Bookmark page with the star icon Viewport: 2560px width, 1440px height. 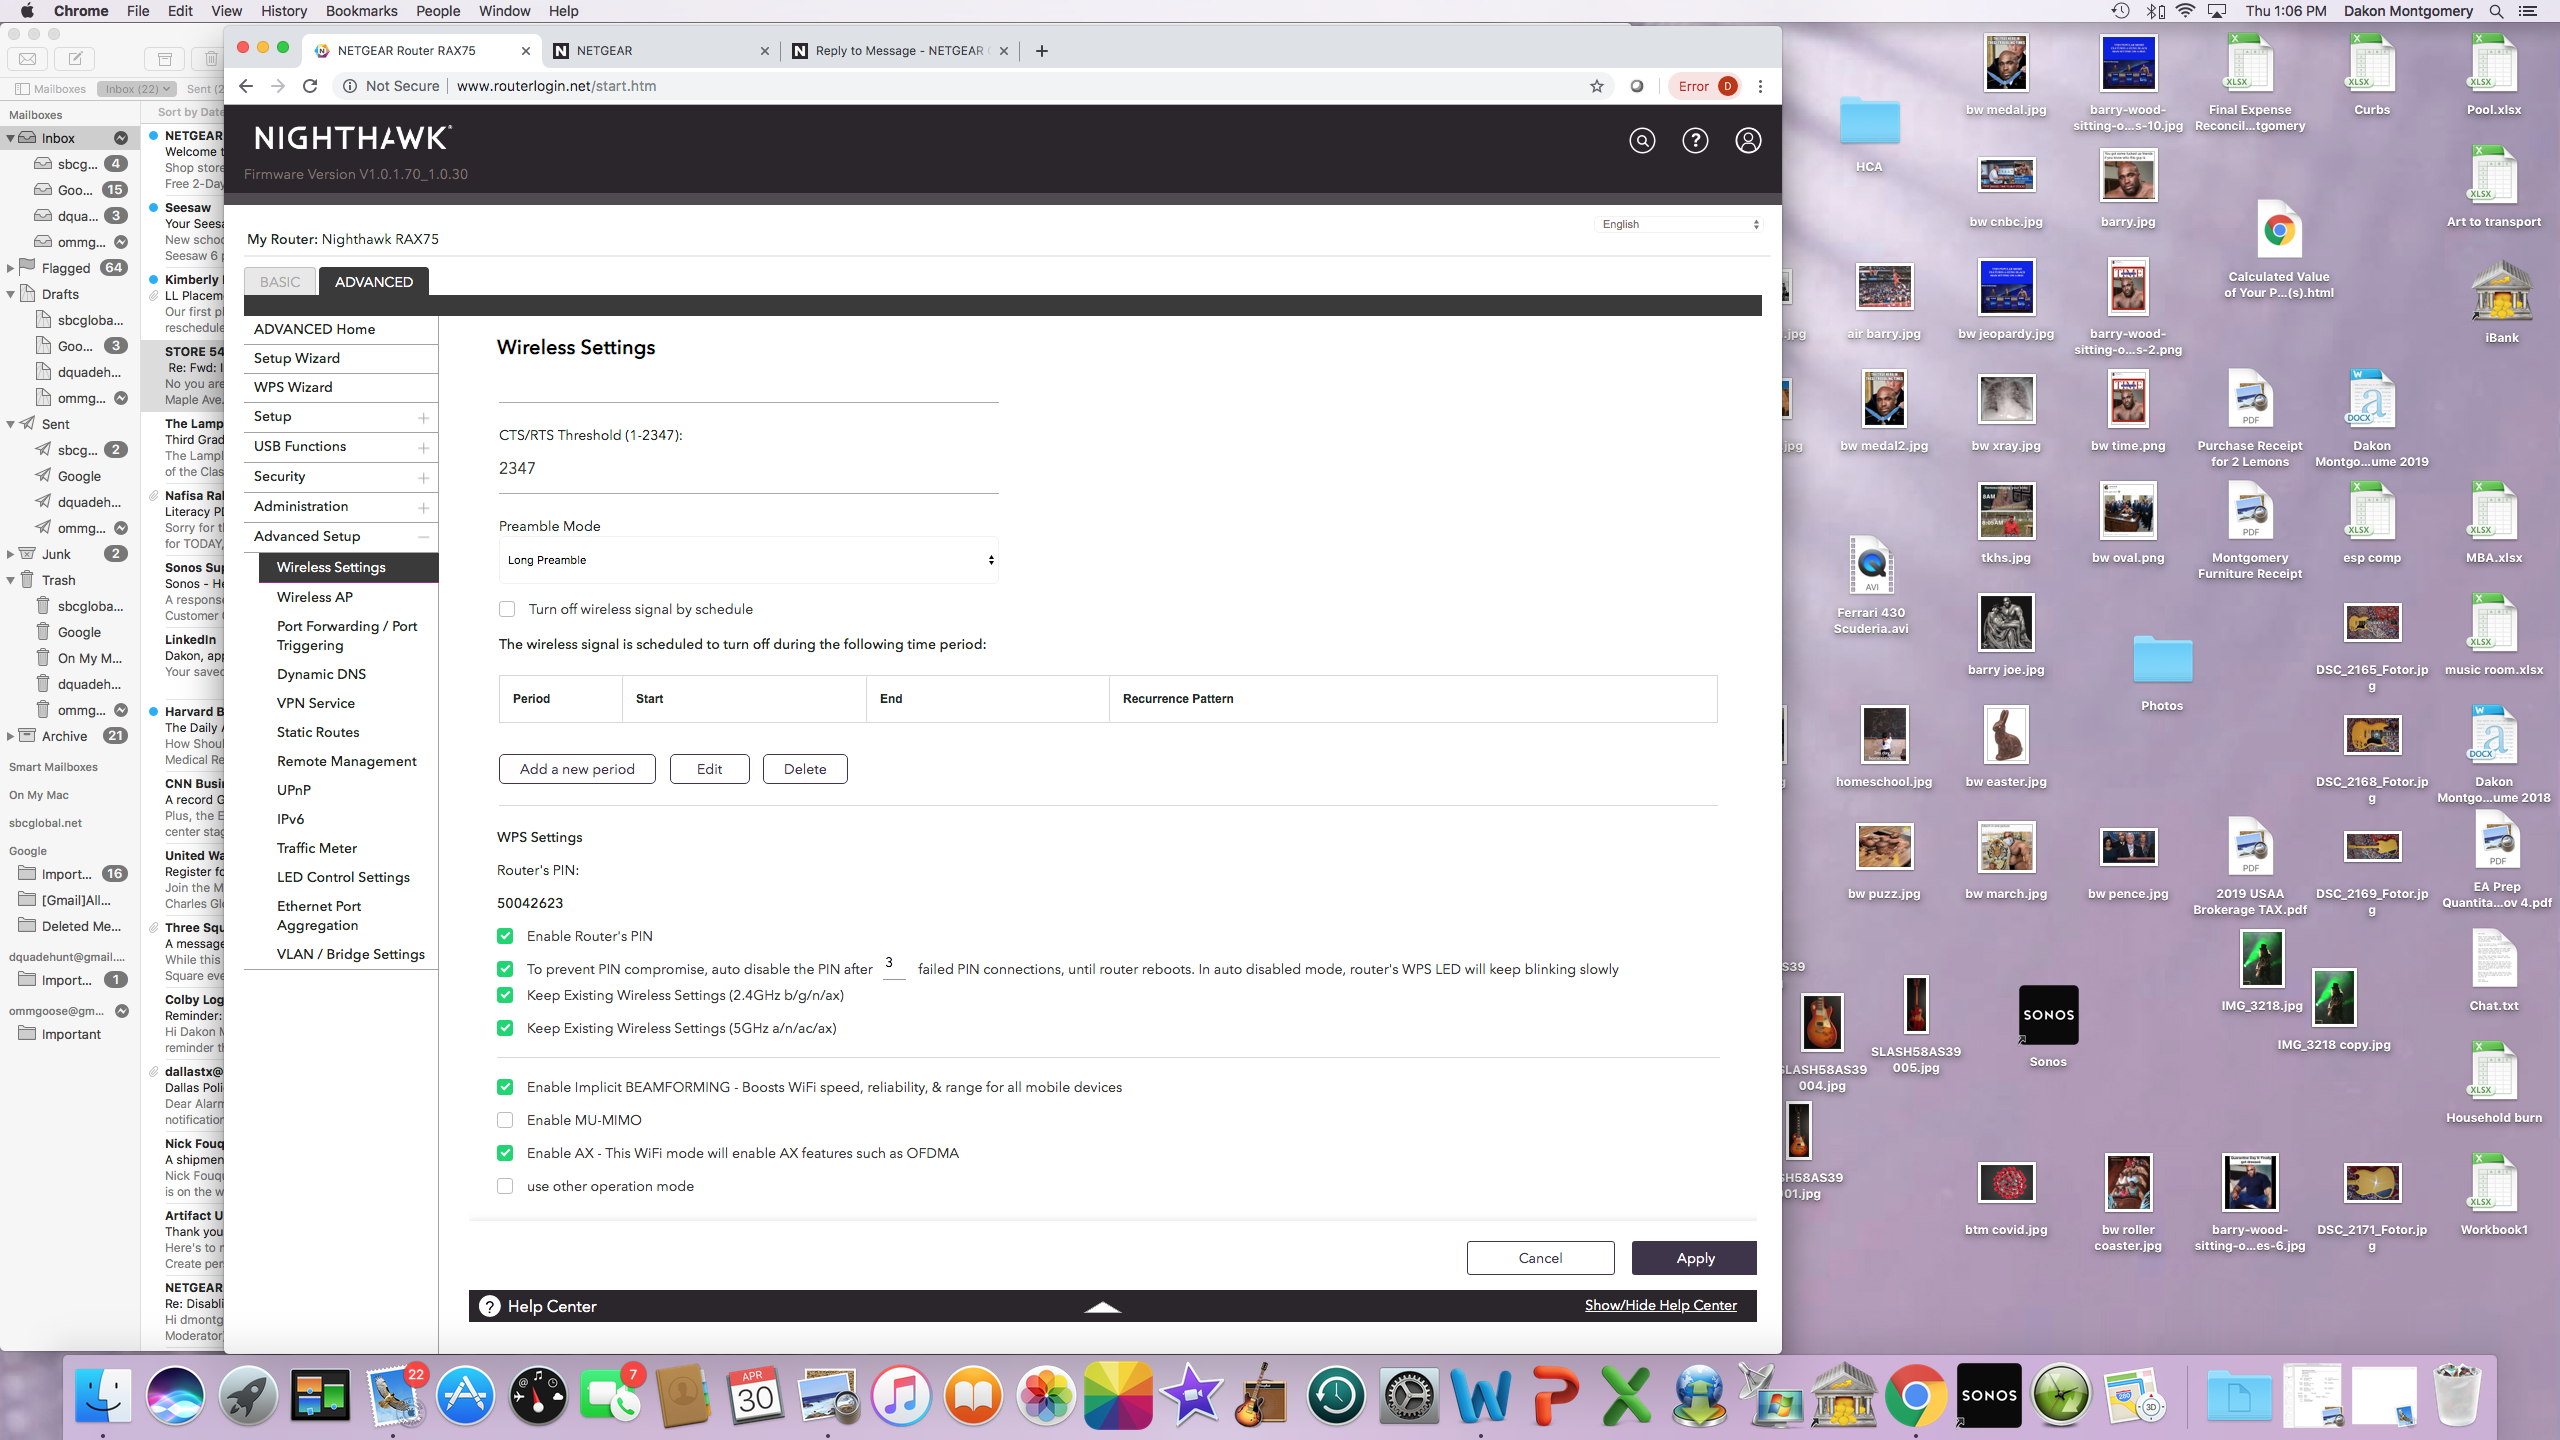(x=1597, y=86)
